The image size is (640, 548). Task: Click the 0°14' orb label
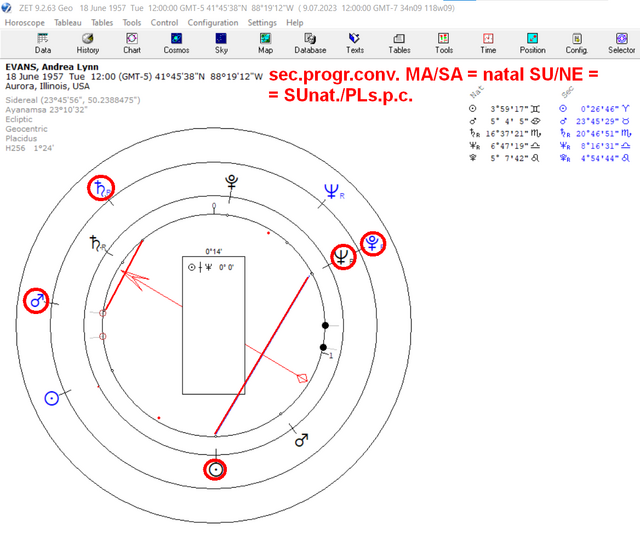click(213, 251)
